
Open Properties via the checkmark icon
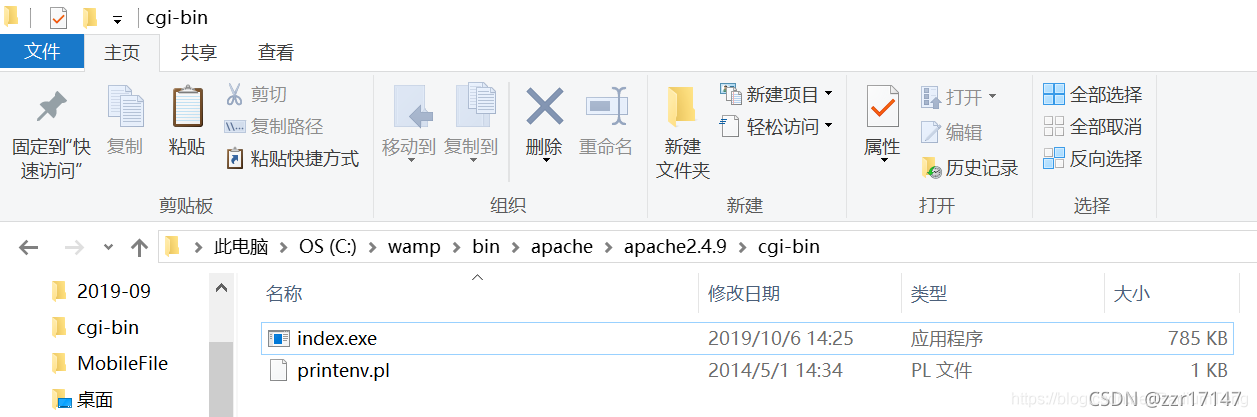[x=882, y=106]
